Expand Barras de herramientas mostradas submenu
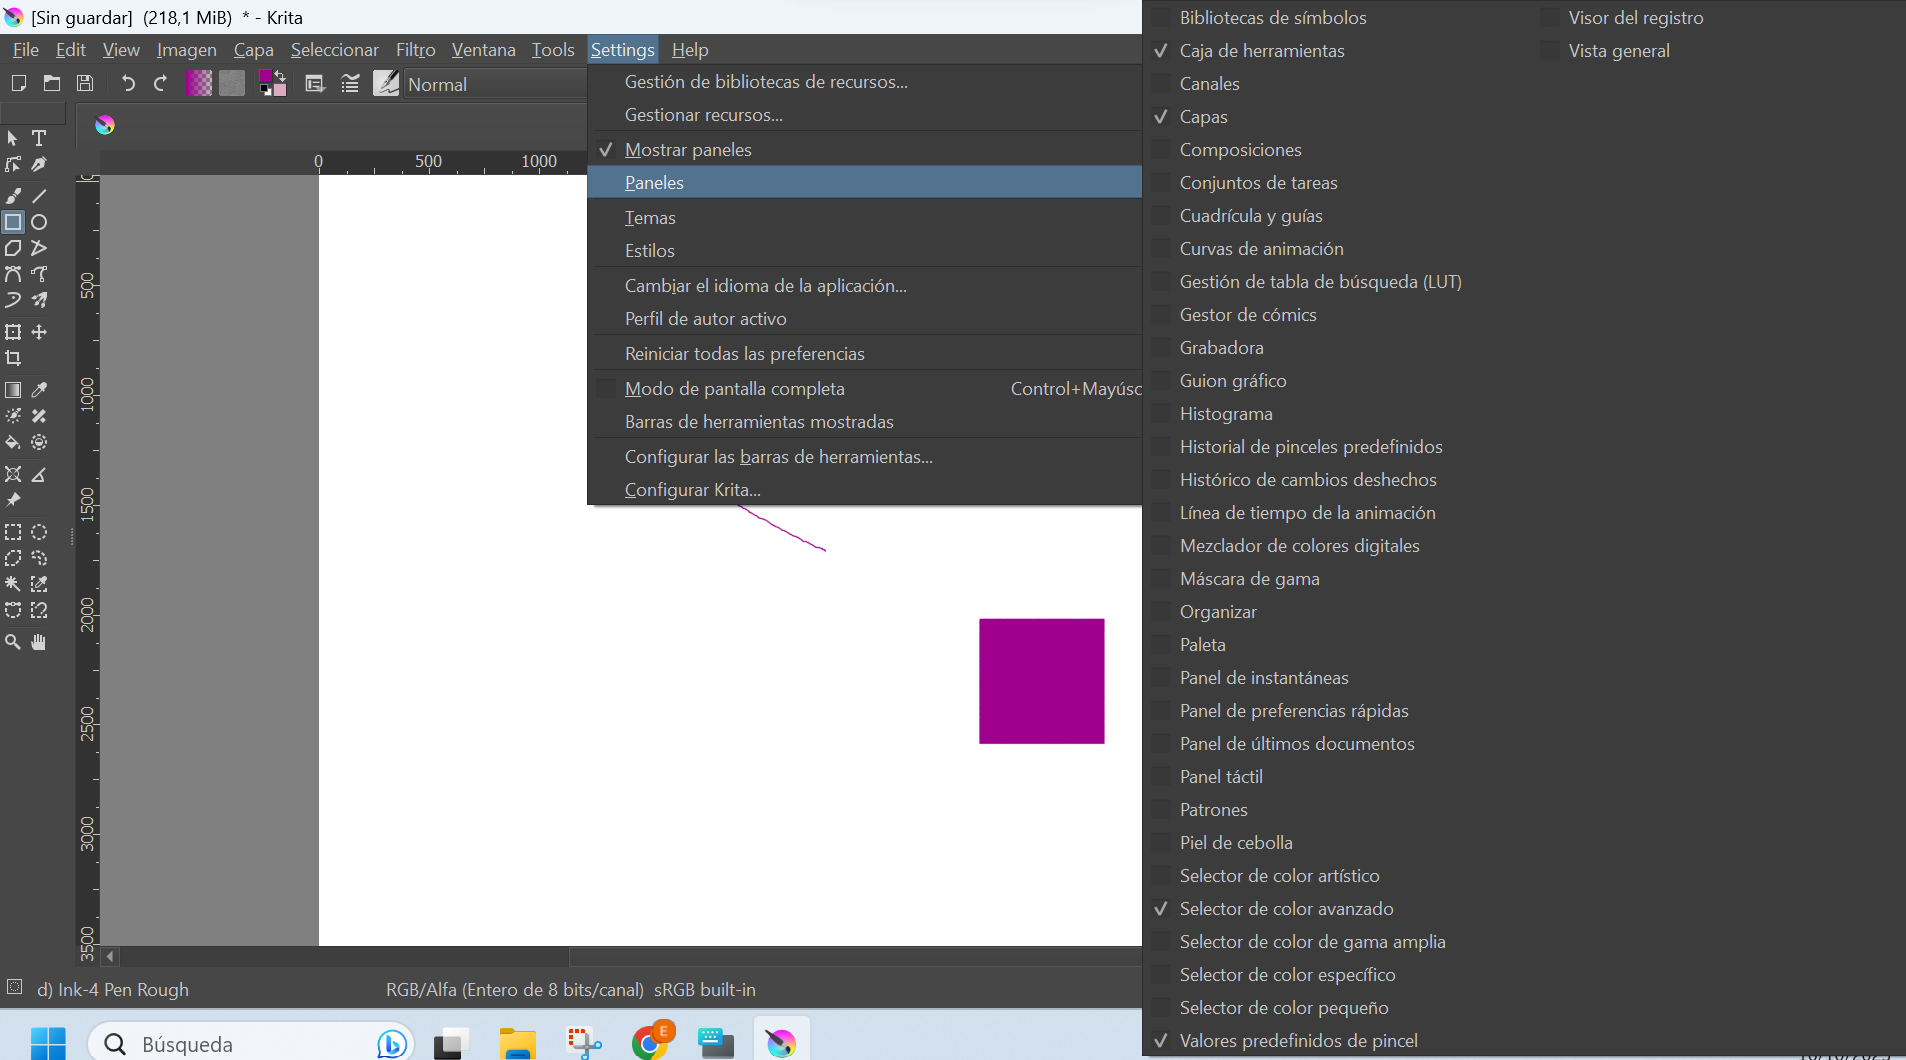 tap(864, 422)
